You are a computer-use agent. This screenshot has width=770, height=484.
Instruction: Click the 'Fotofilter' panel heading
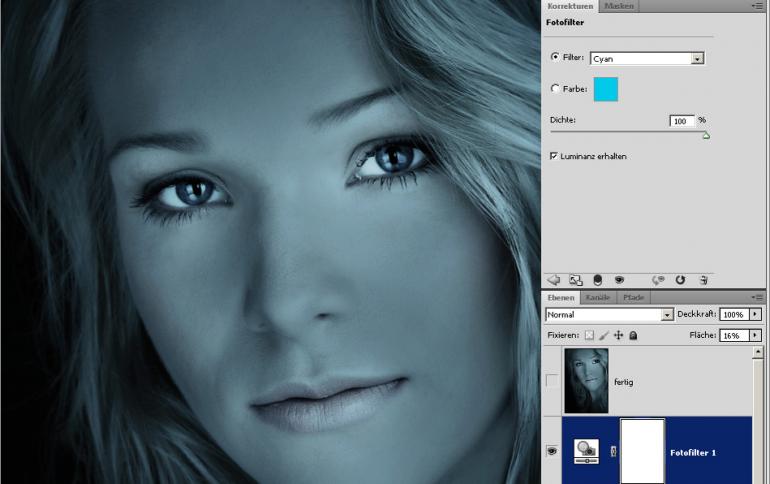[x=565, y=23]
